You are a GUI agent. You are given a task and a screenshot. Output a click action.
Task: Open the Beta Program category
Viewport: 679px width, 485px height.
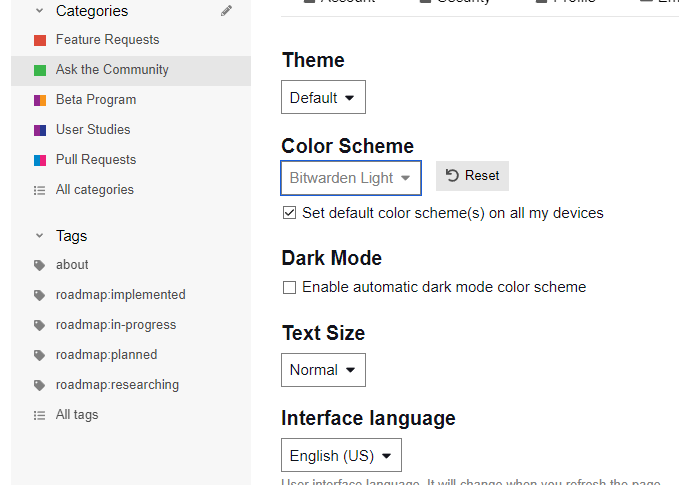point(95,100)
